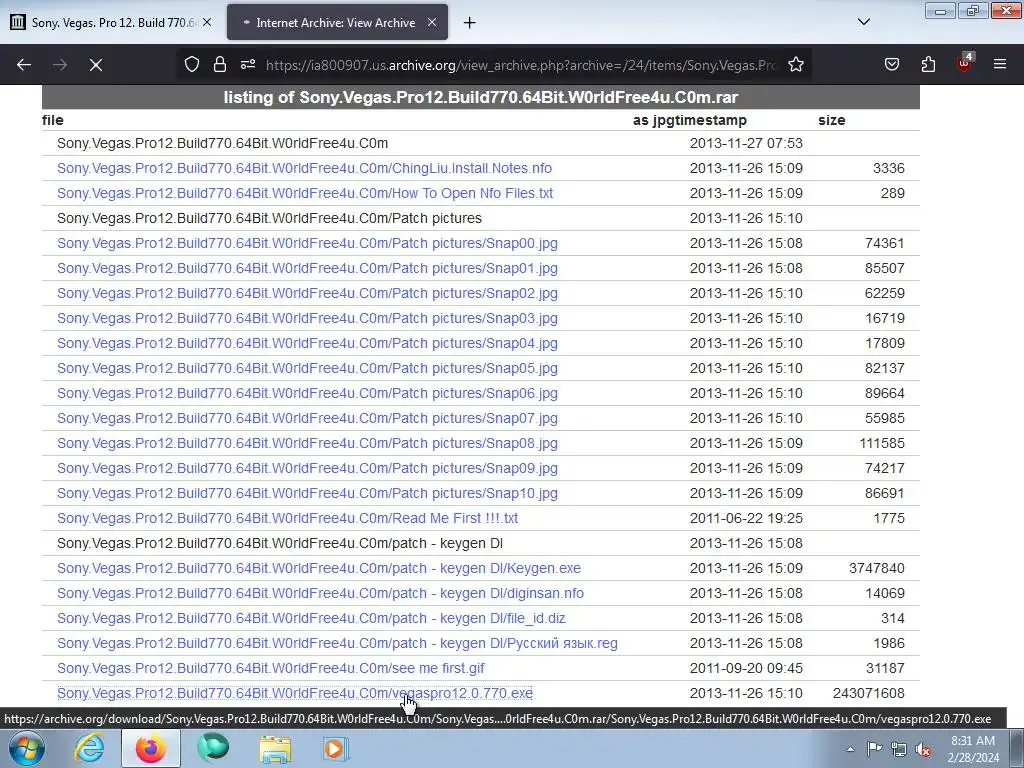
Task: Open How To Open Nfo Files.txt link
Action: (x=305, y=193)
